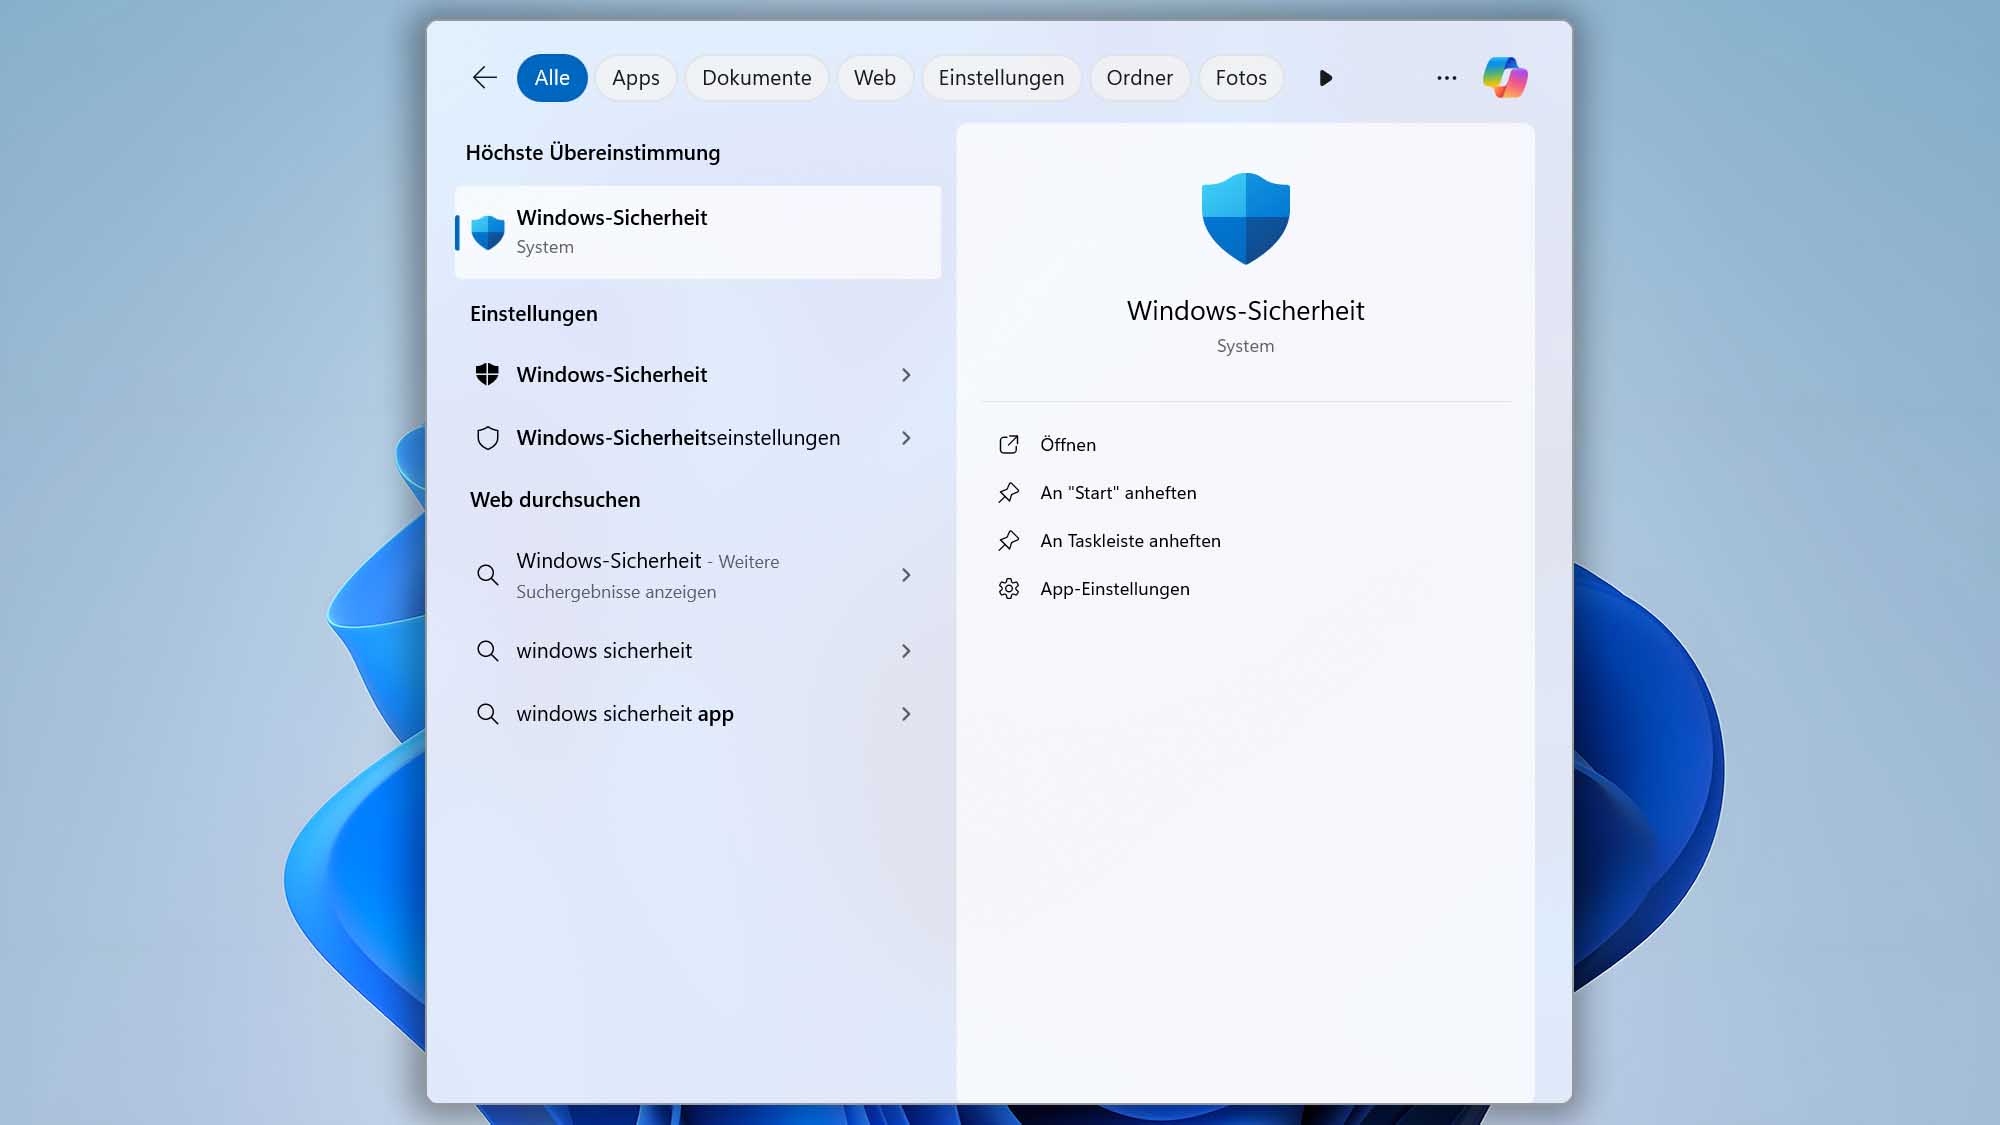
Task: Expand Windows-Sicherheit settings result chevron
Action: point(906,375)
